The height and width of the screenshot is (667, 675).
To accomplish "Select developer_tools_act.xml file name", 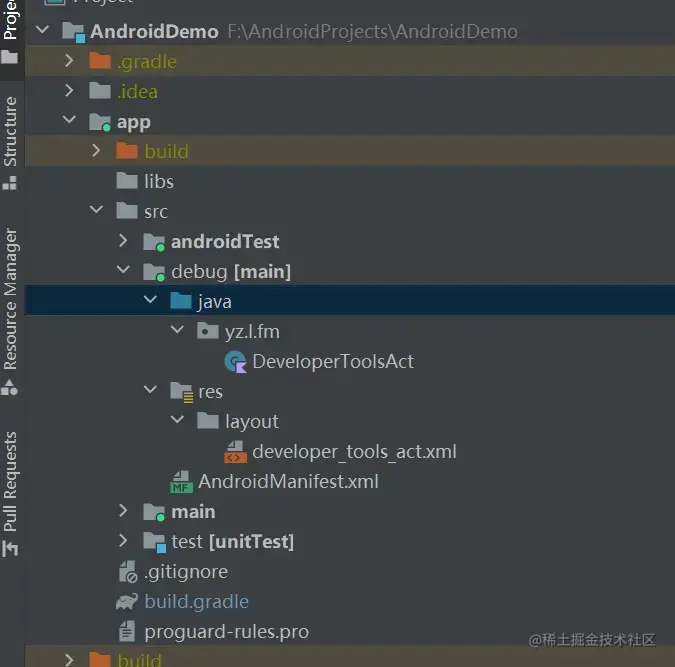I will click(354, 452).
